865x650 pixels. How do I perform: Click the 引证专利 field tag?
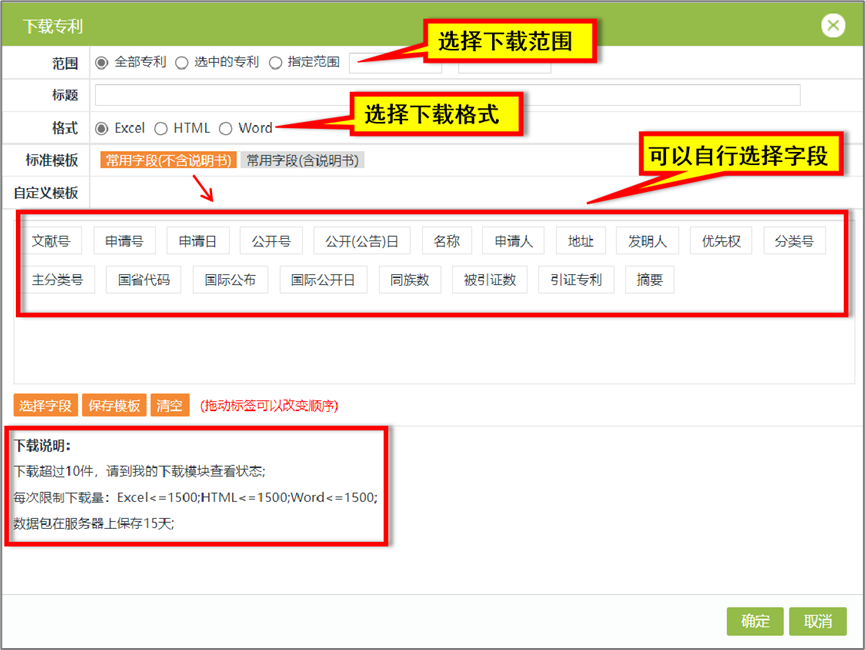pos(576,279)
